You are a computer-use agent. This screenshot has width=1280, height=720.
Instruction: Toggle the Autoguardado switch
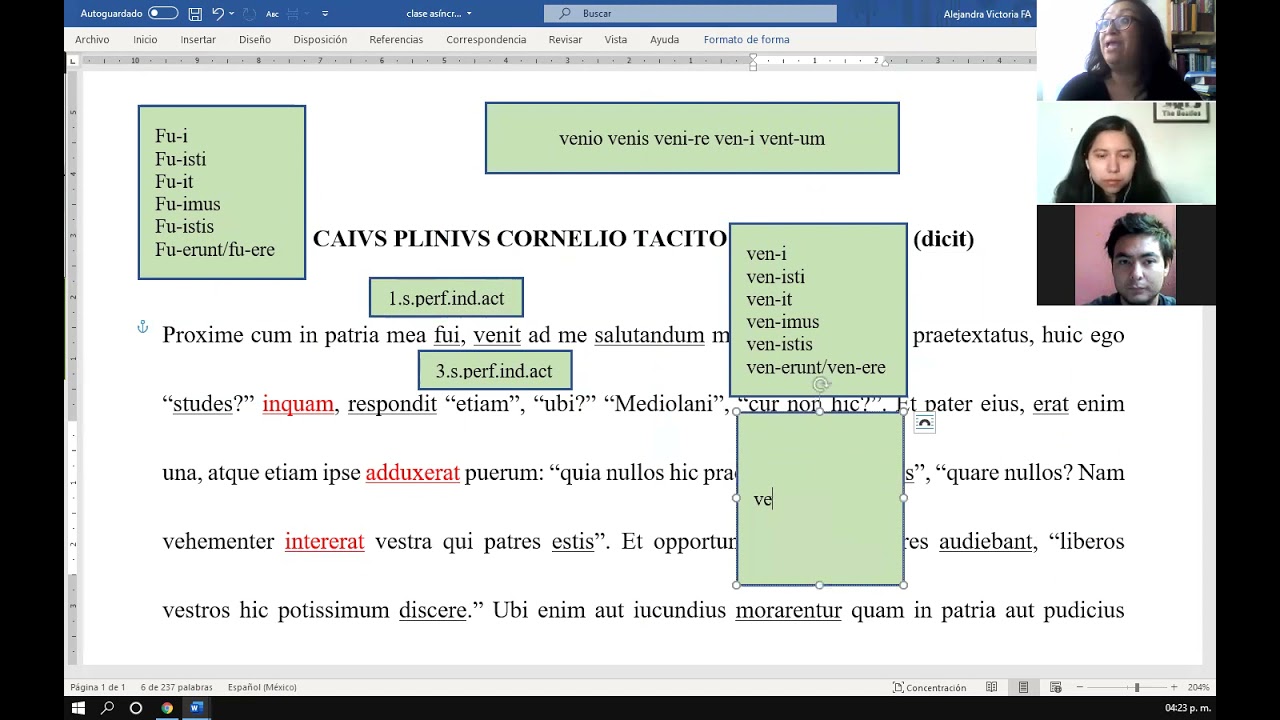[x=163, y=13]
